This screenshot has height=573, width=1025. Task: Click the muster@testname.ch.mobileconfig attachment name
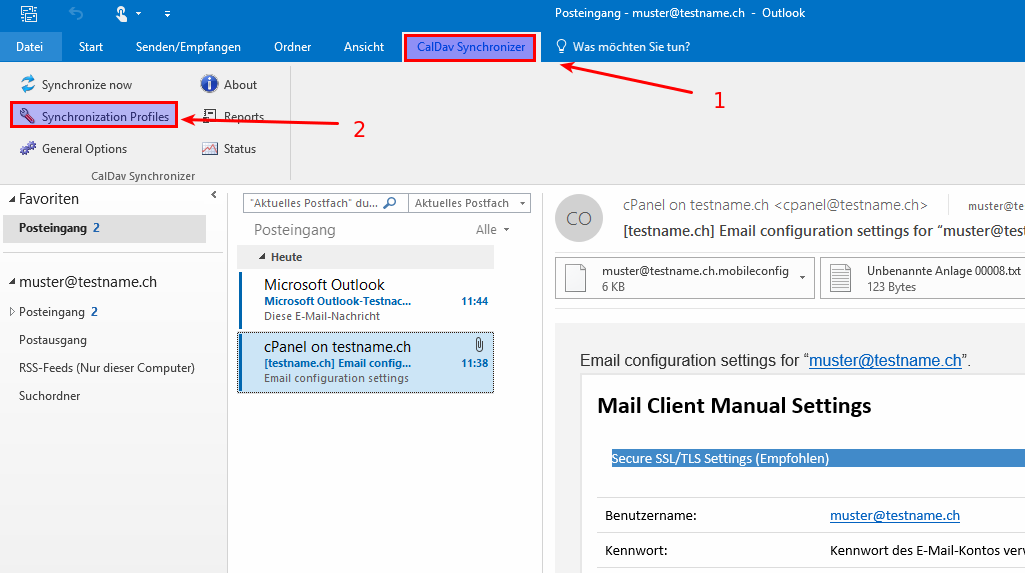coord(695,270)
